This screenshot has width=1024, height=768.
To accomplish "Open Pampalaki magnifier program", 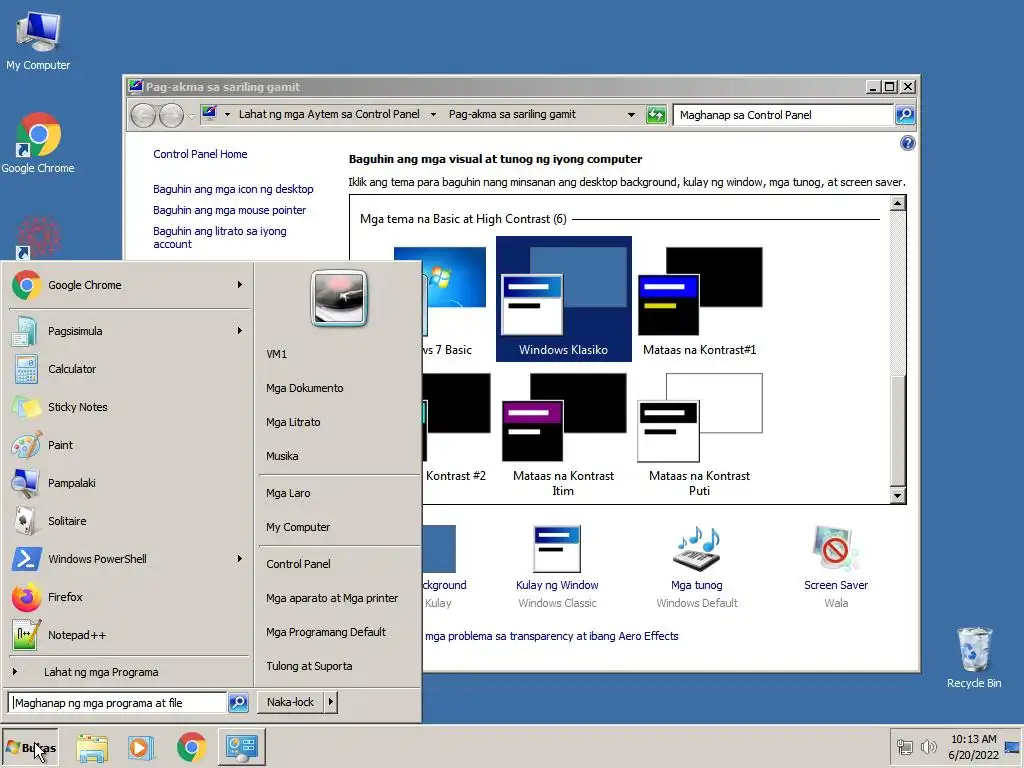I will pos(128,483).
